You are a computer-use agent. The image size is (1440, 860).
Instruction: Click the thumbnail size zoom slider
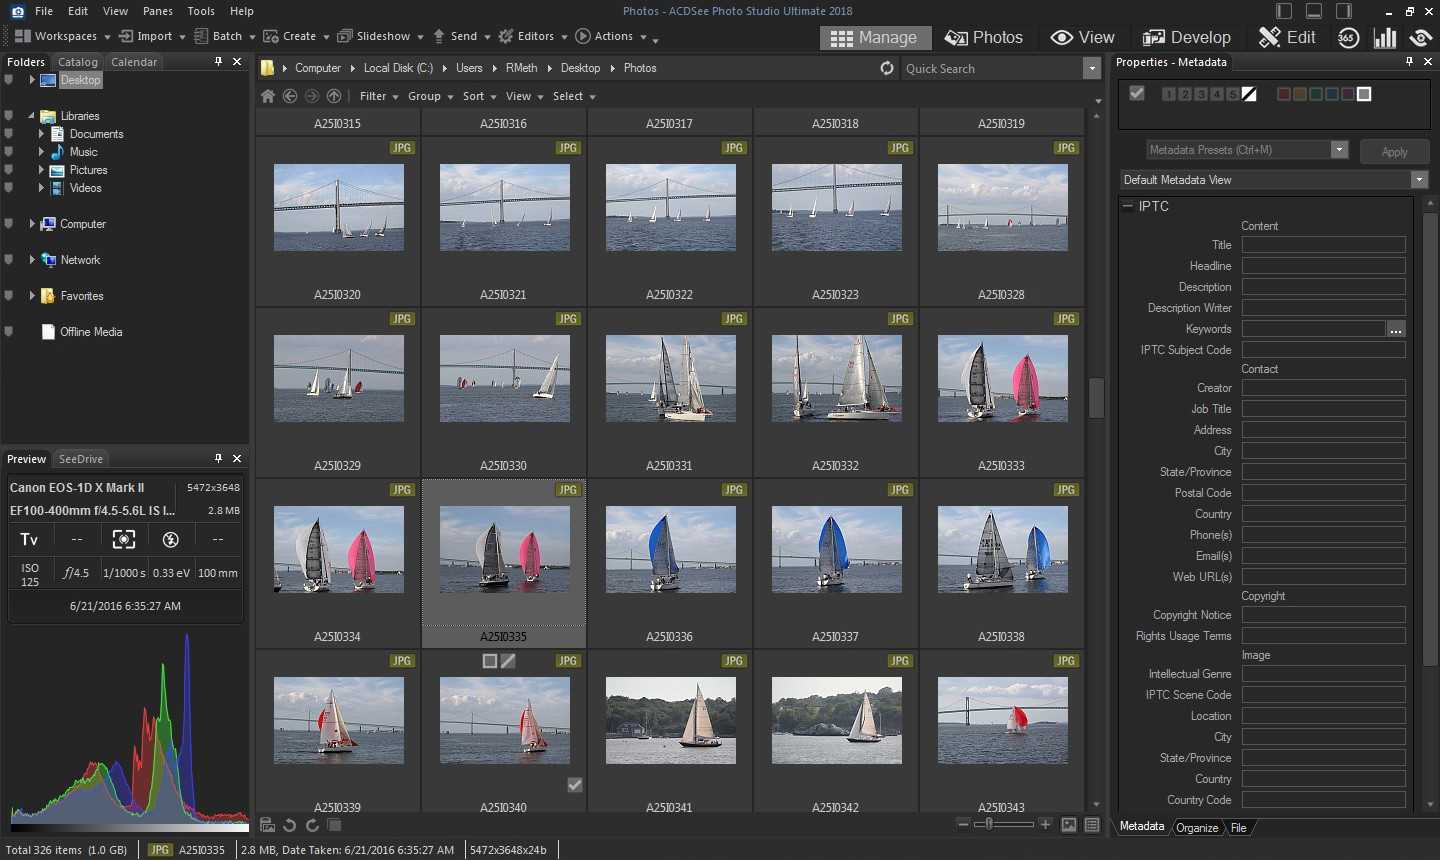tap(990, 824)
